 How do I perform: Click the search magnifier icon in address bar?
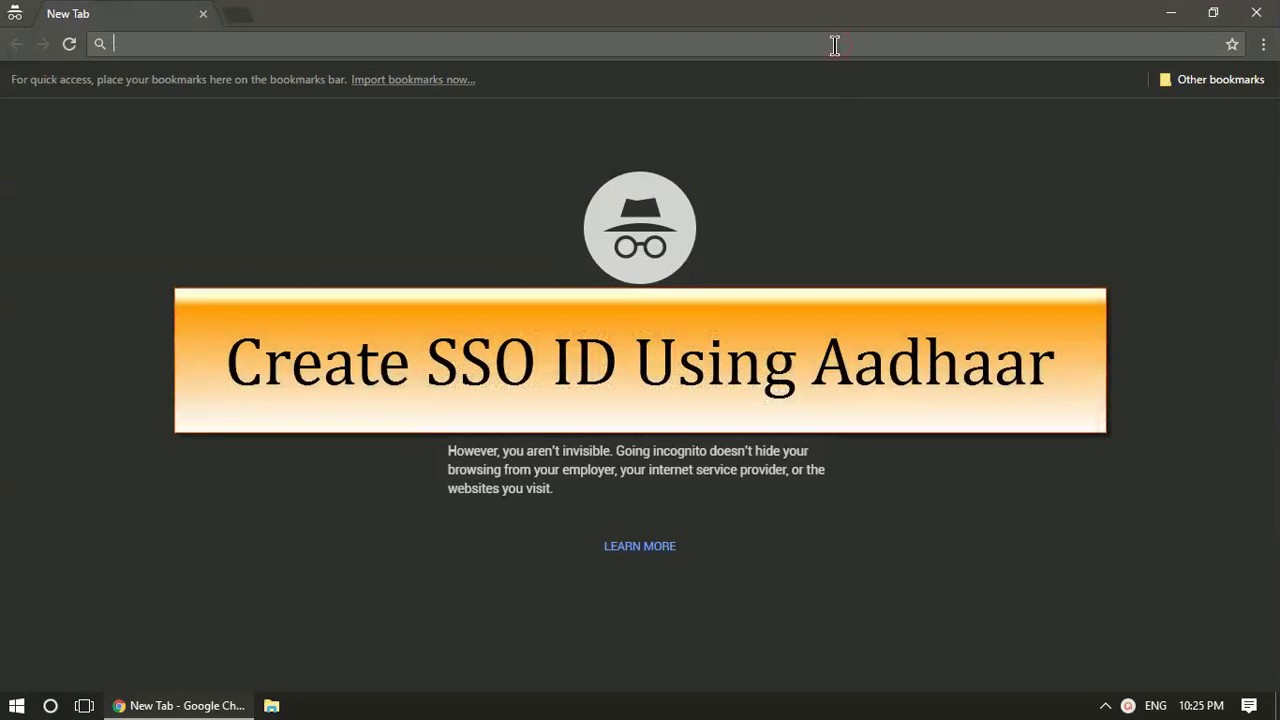click(100, 44)
